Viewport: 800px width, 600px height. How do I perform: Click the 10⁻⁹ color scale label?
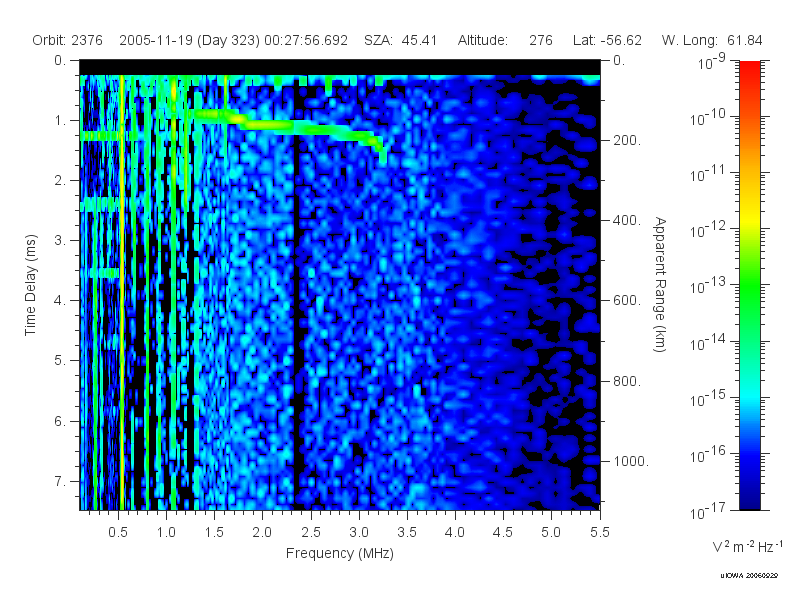(x=711, y=61)
